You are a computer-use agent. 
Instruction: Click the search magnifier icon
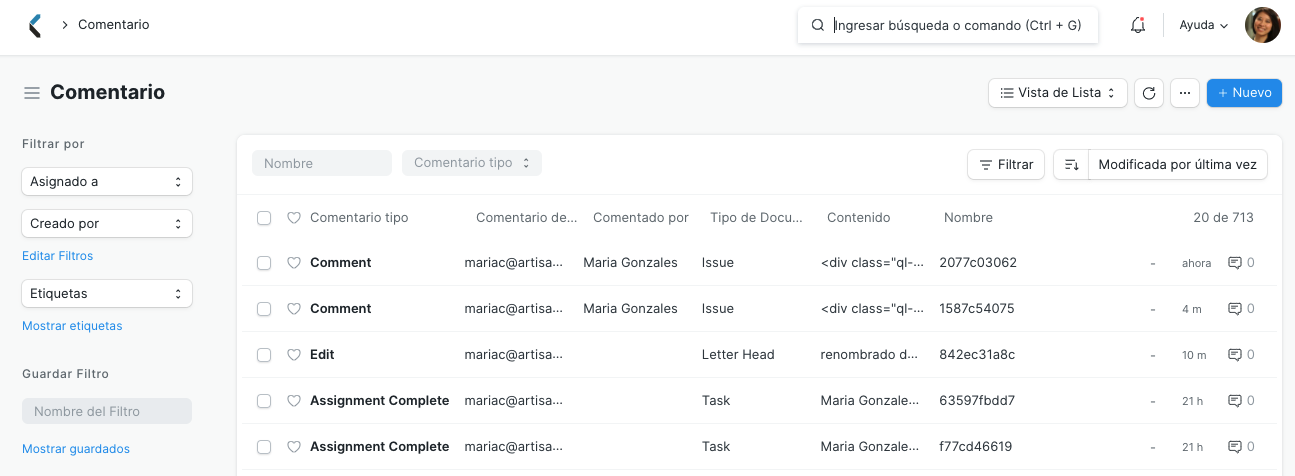818,25
